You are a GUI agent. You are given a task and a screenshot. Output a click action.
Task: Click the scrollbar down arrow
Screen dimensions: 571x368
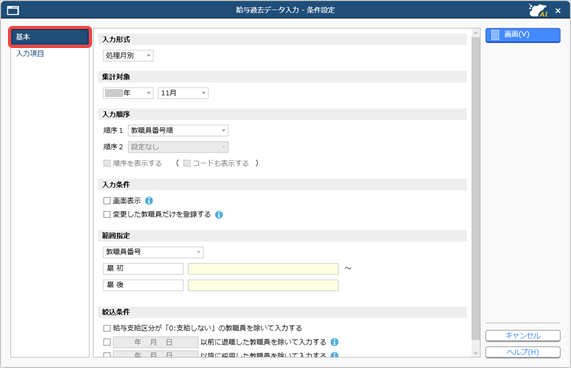pos(476,353)
